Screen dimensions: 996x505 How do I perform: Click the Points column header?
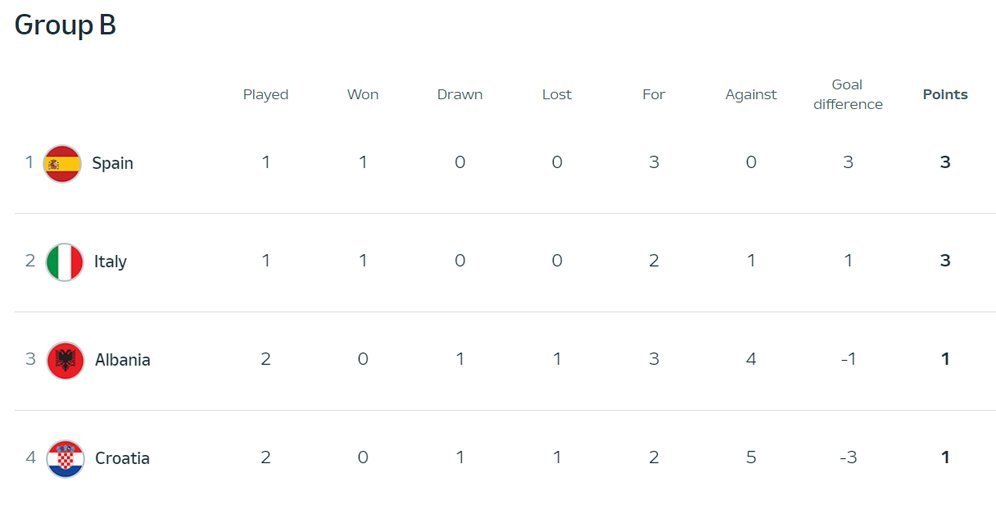pos(944,95)
